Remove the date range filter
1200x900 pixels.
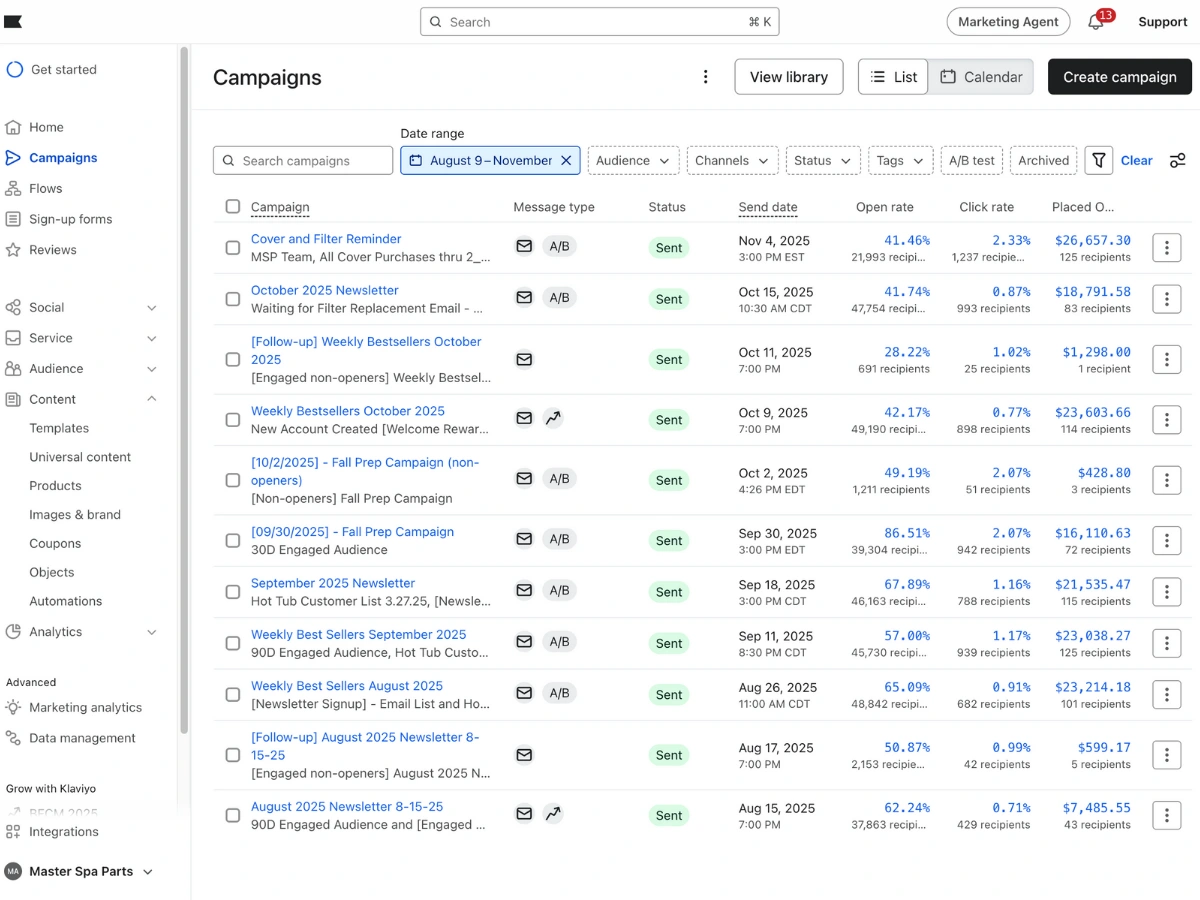[x=566, y=160]
